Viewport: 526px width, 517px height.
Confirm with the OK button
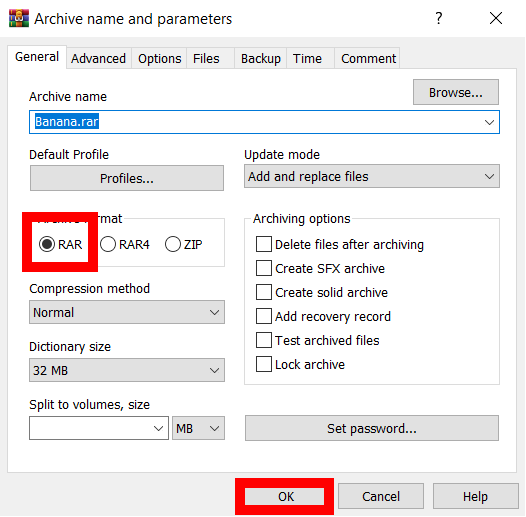(285, 497)
